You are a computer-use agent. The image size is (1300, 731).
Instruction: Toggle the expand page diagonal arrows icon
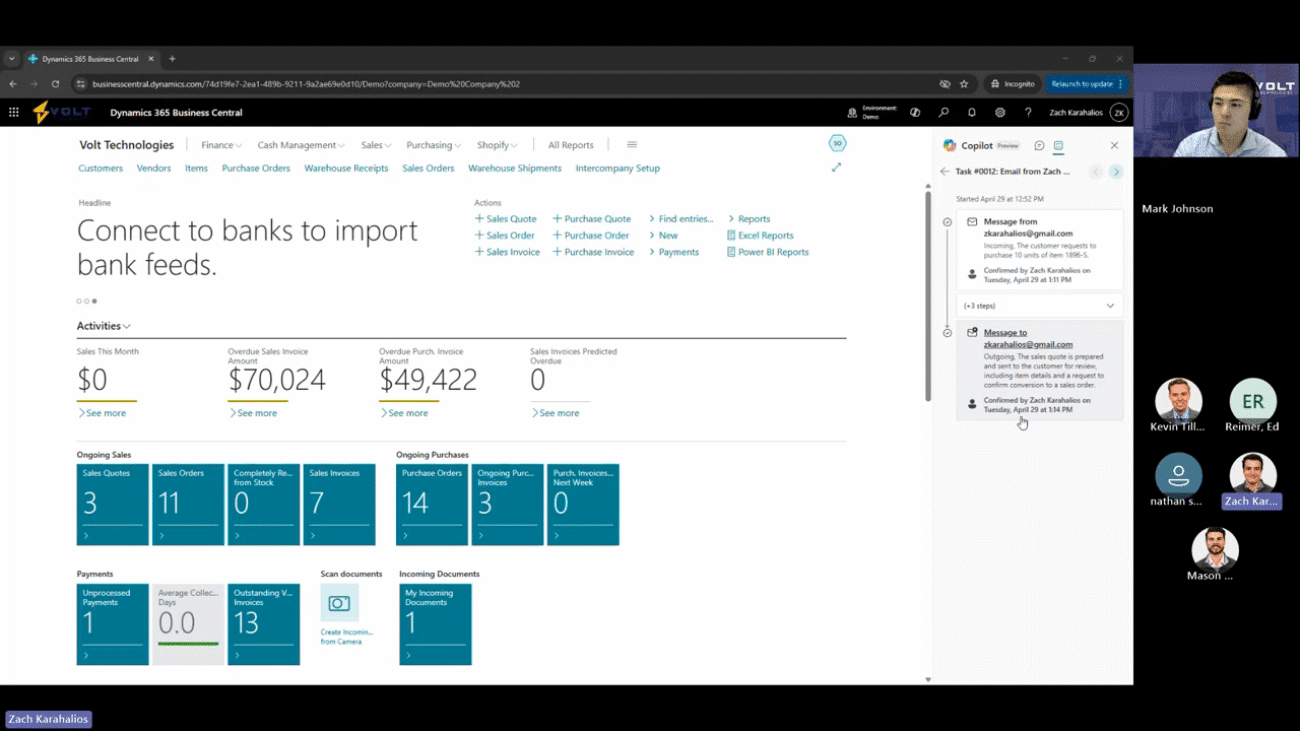pos(836,168)
